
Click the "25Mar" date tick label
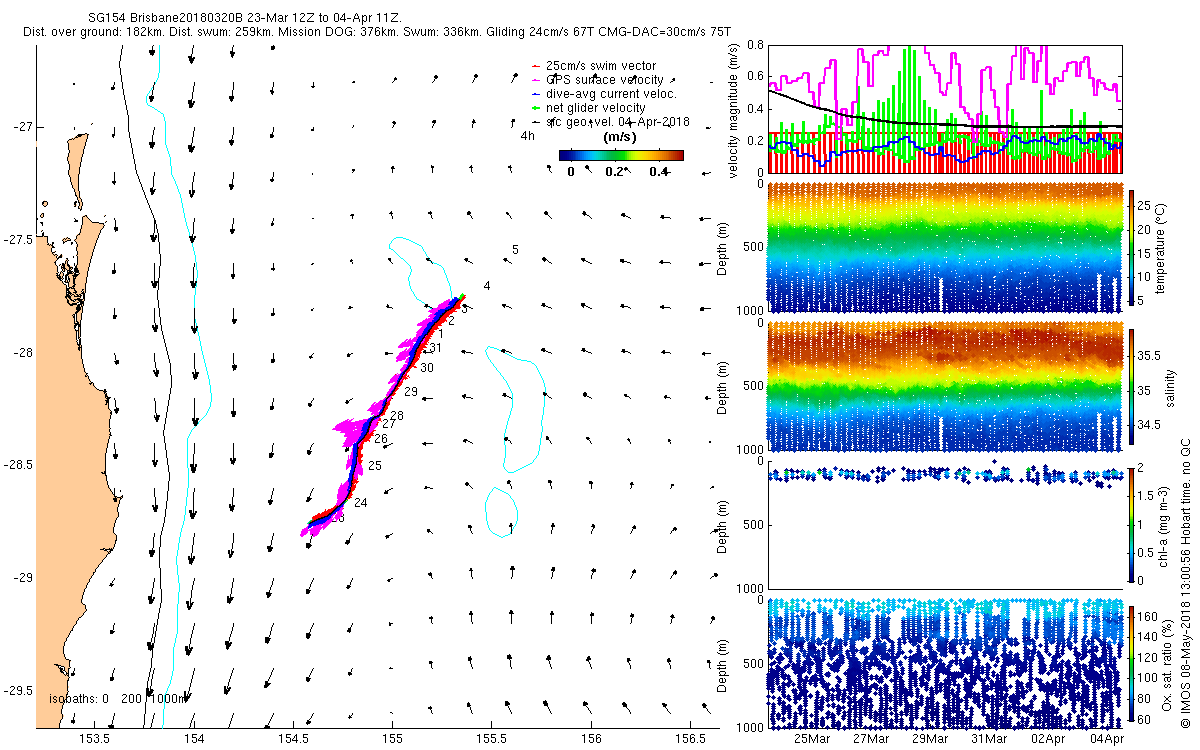tap(812, 739)
